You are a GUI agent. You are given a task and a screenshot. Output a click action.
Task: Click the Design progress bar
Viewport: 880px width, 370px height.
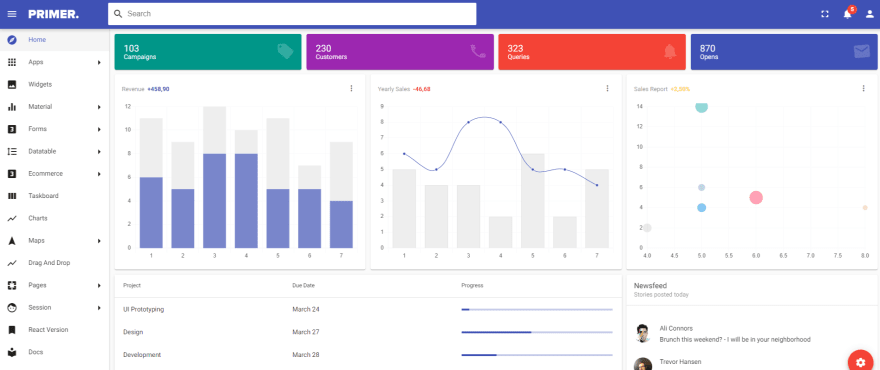537,332
